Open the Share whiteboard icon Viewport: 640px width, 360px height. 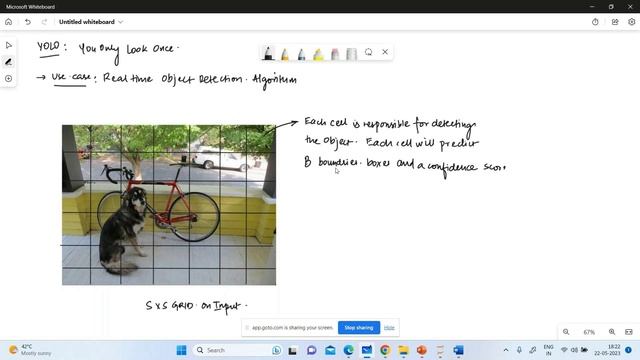pyautogui.click(x=615, y=22)
